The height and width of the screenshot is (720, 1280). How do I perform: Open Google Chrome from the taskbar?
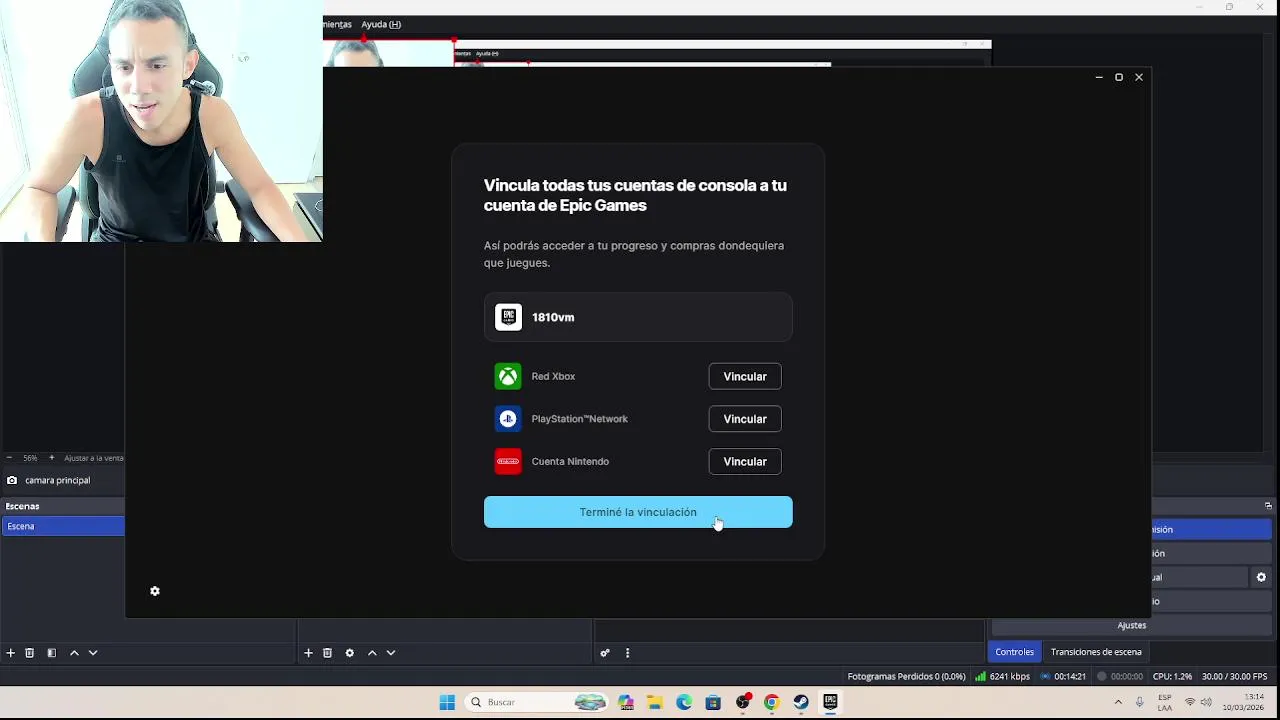(x=772, y=702)
